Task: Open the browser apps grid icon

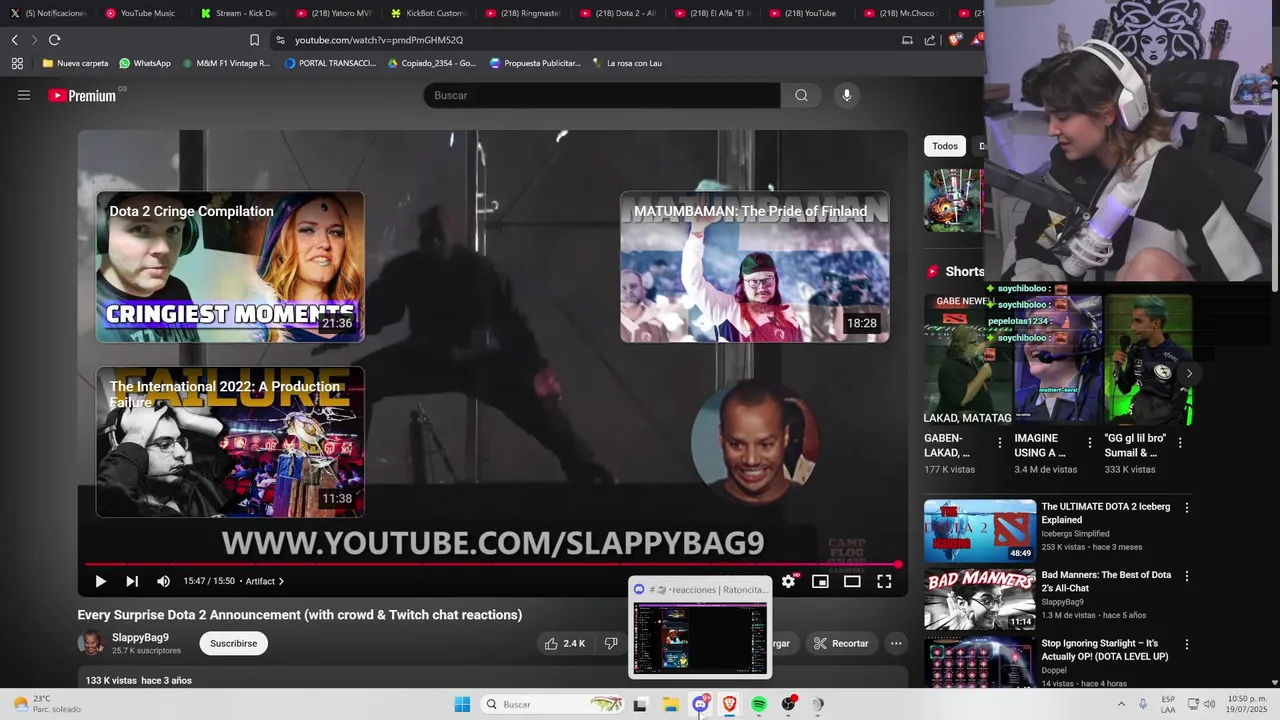Action: tap(17, 63)
